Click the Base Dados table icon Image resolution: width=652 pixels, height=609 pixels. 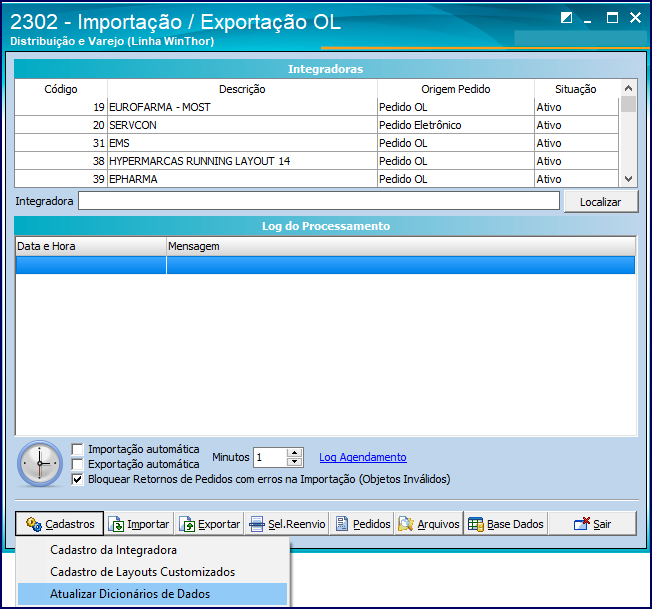476,524
